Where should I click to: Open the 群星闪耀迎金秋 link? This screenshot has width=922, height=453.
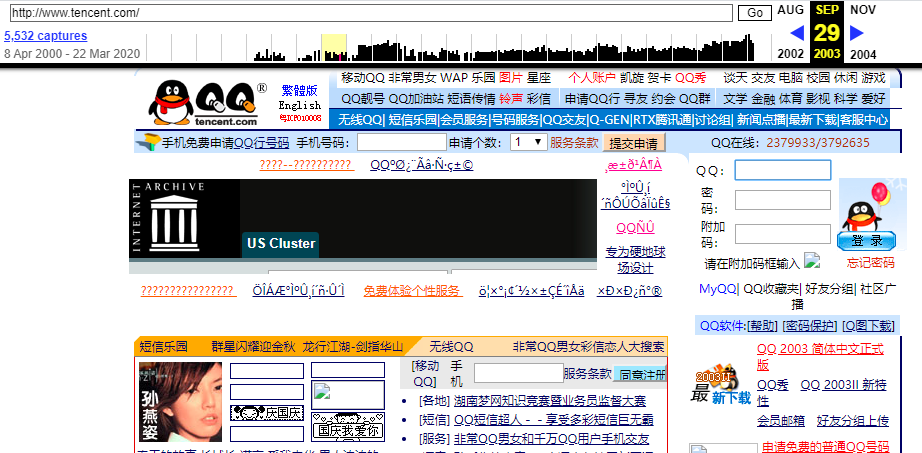coord(253,347)
